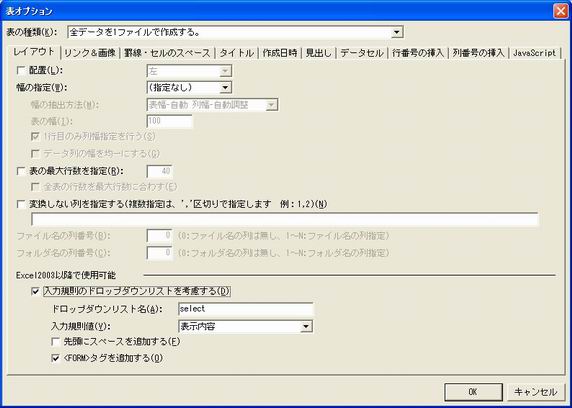Select the タイトル tab
The height and width of the screenshot is (408, 572).
[236, 53]
